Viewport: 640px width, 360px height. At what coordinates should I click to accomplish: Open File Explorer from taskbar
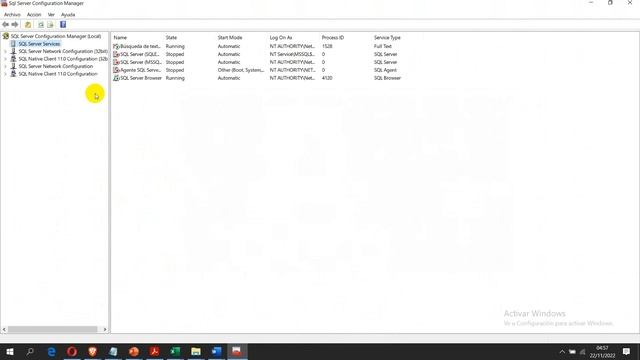click(196, 351)
